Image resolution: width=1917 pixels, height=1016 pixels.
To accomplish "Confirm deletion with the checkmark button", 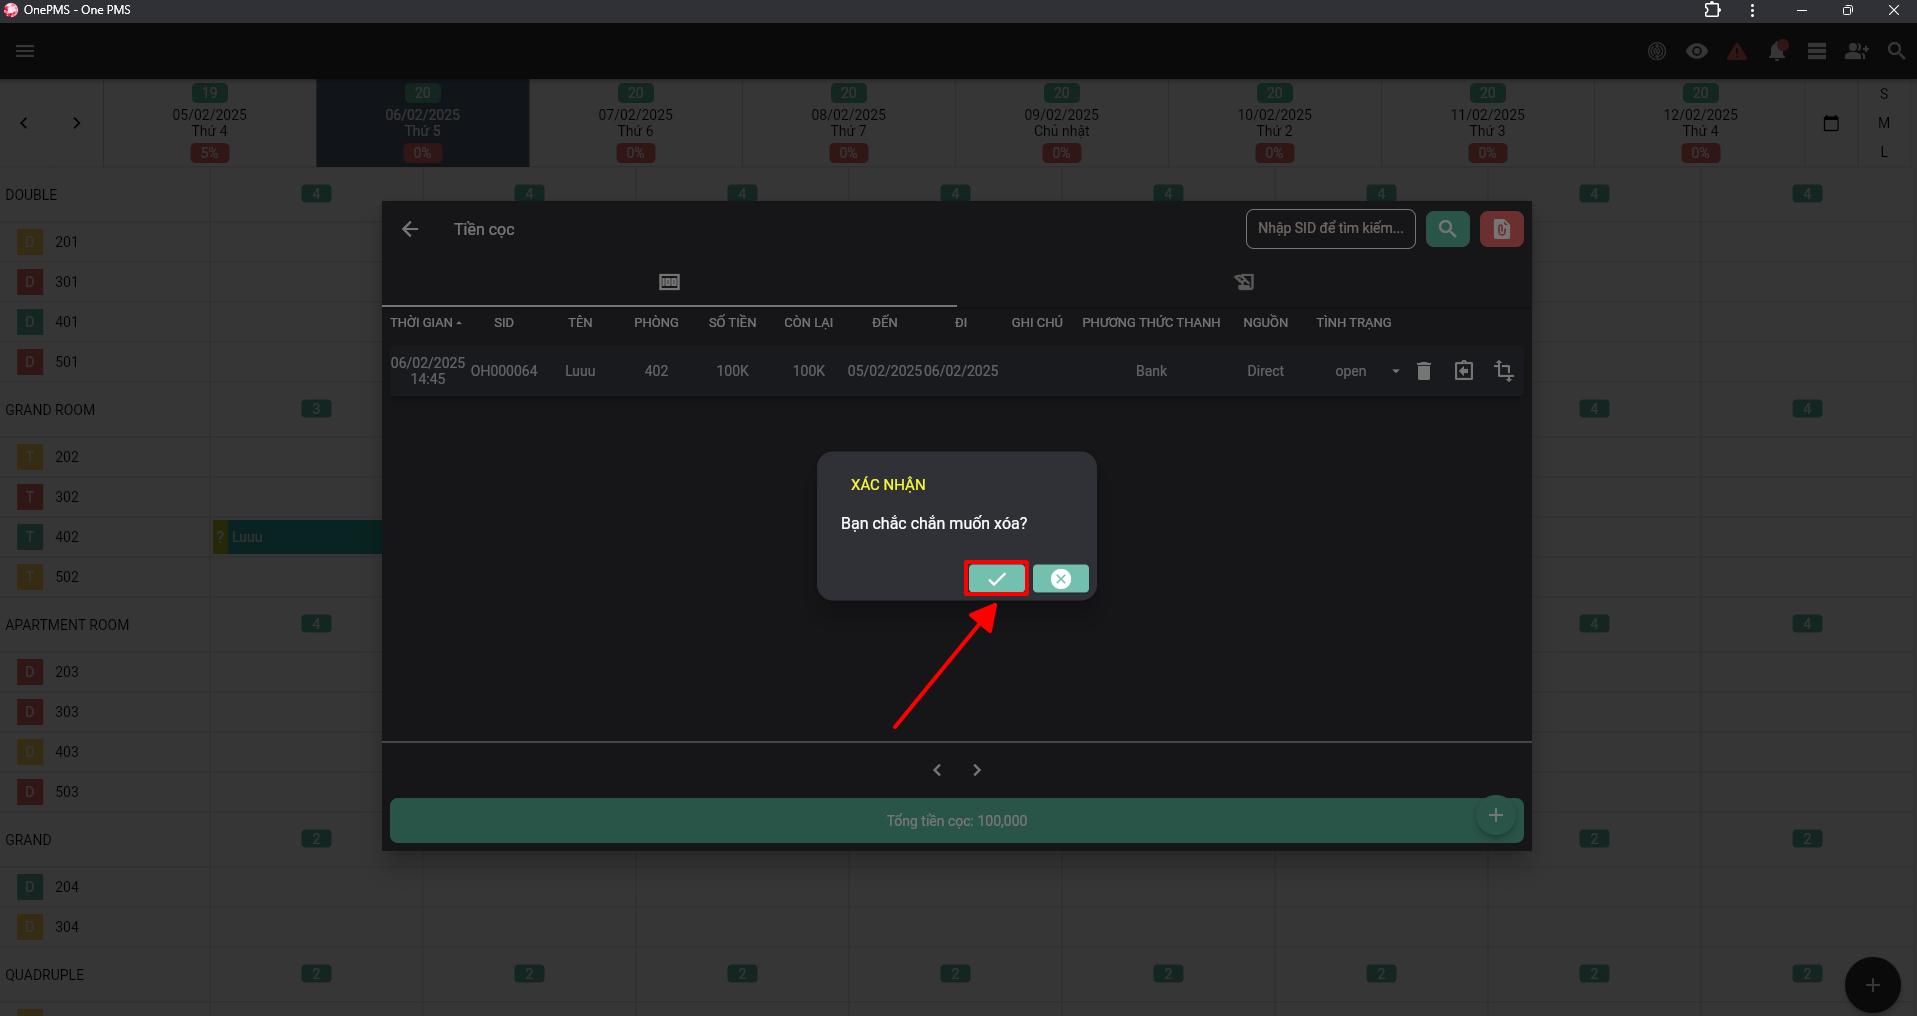I will click(996, 579).
